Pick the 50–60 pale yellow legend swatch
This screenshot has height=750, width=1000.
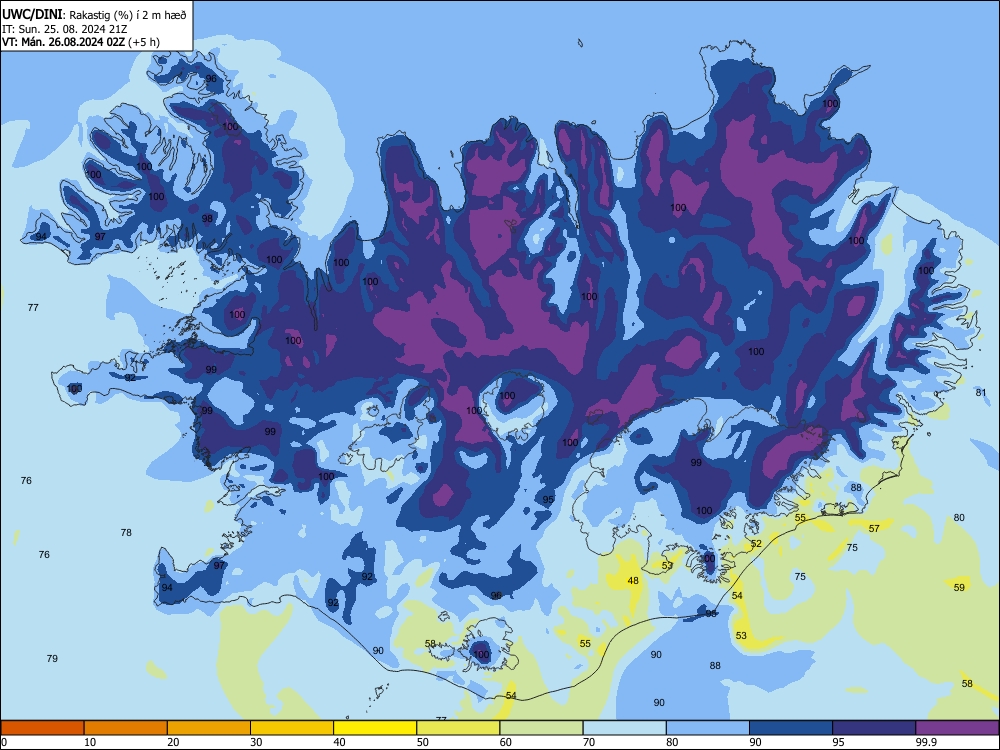coord(458,728)
